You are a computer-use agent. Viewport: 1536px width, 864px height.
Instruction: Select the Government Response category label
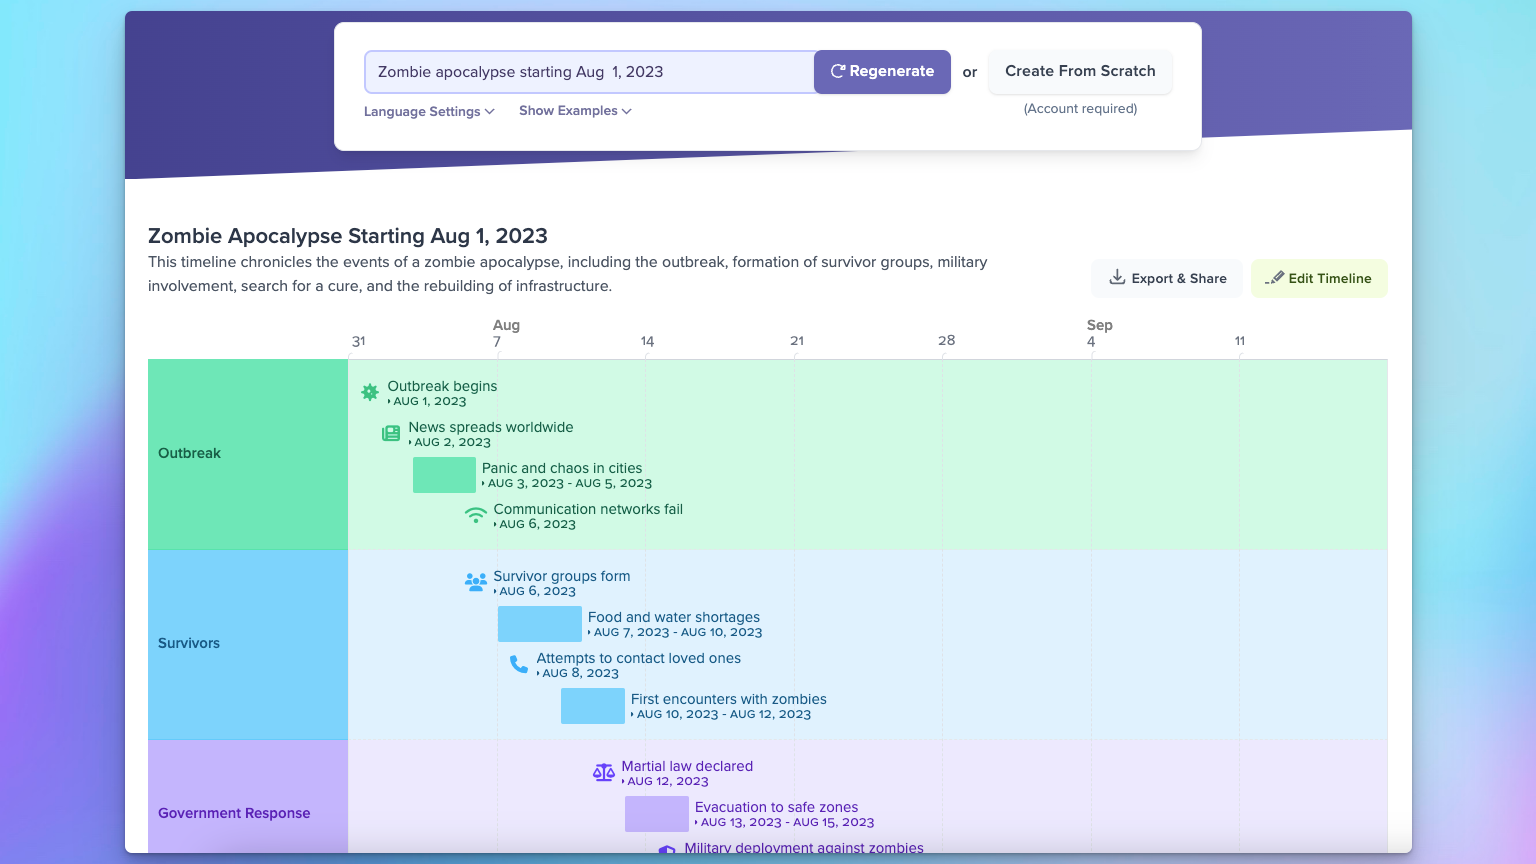[x=234, y=813]
